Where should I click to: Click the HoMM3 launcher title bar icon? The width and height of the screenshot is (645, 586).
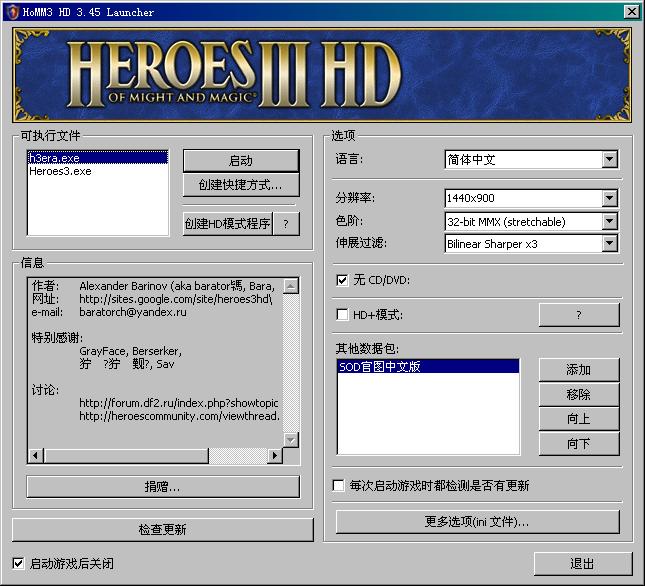[x=11, y=10]
